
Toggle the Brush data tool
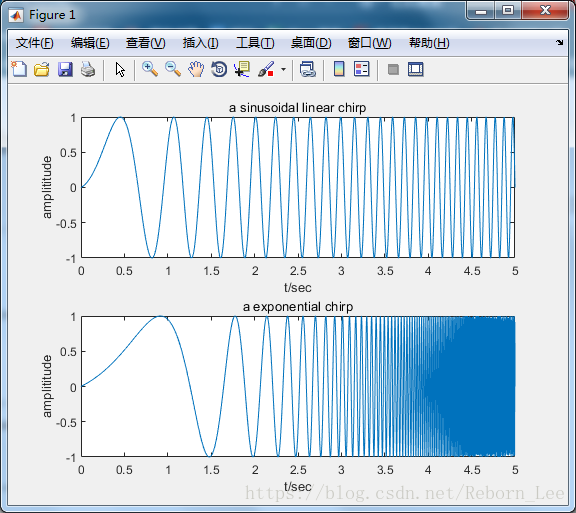pyautogui.click(x=266, y=69)
